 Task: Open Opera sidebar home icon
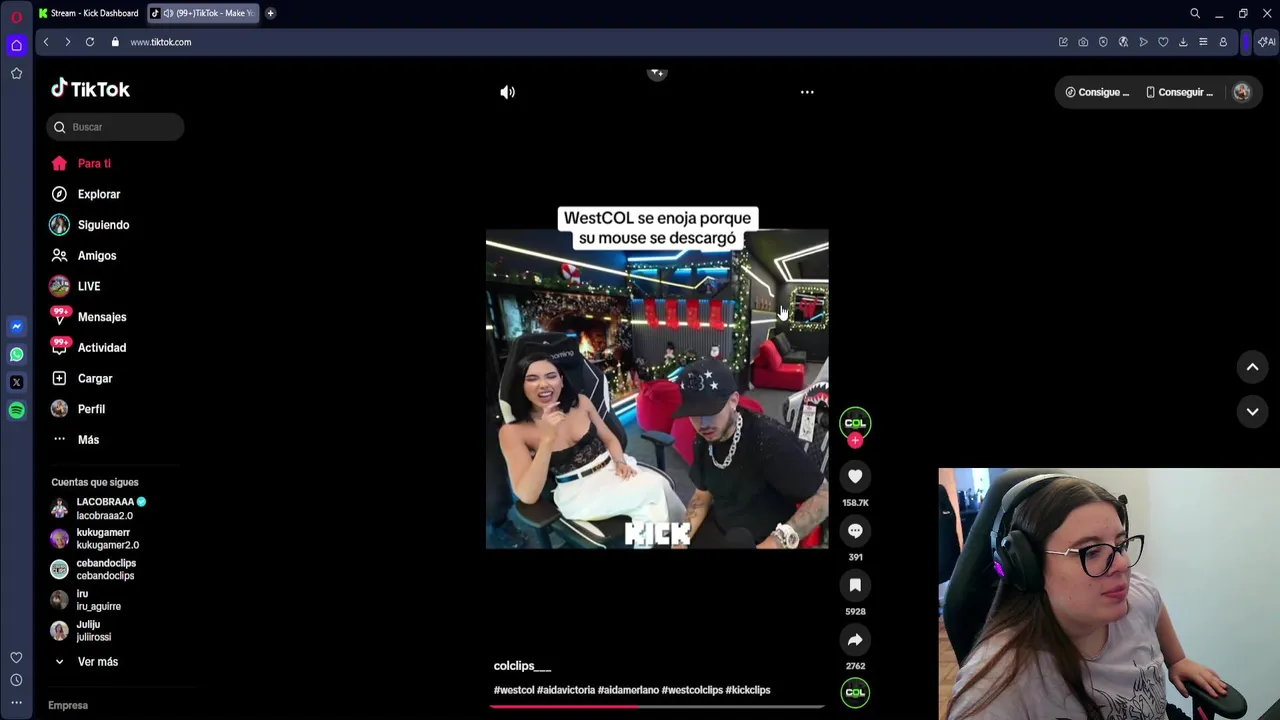(x=16, y=45)
